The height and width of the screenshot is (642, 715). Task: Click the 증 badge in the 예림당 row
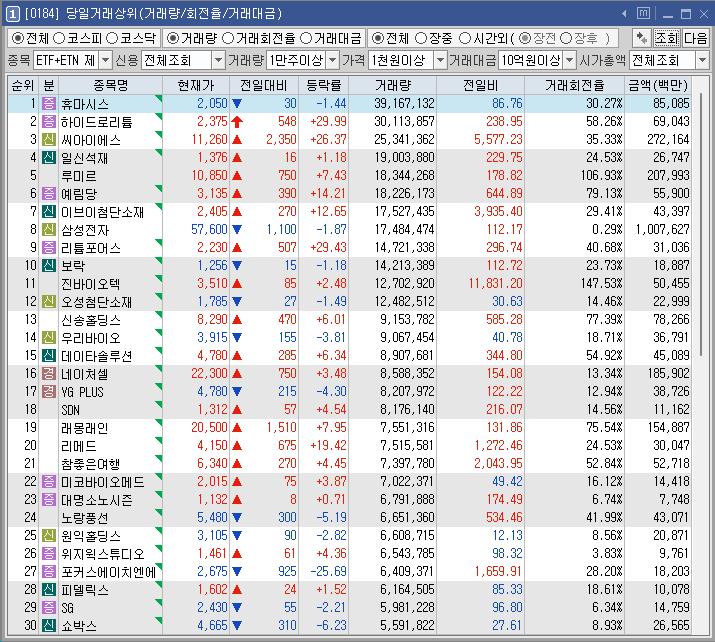(x=49, y=193)
